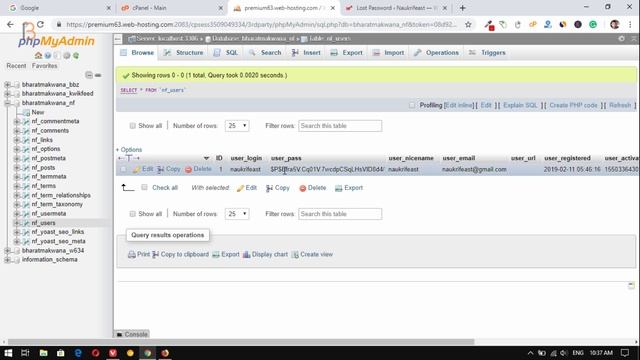Open page settings gear icon
Screen dimensions: 640x360
621,38
